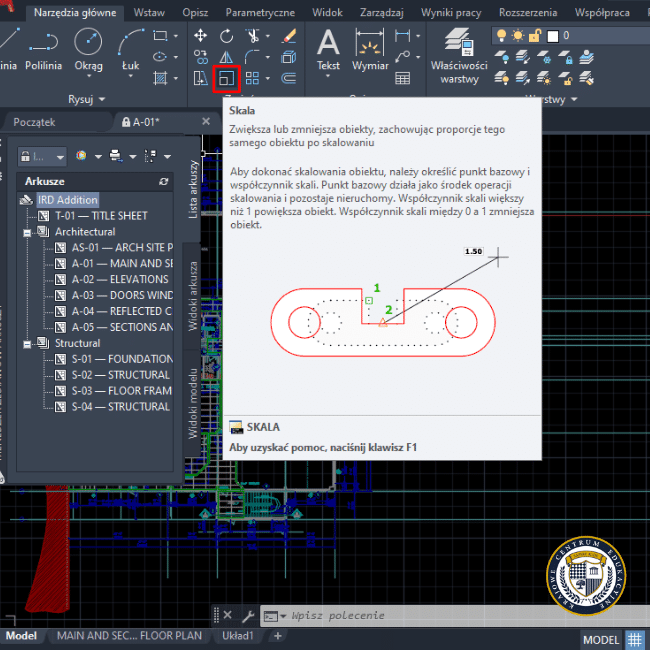Select the Tekst (text) tool
Viewport: 650px width, 650px height.
point(328,50)
